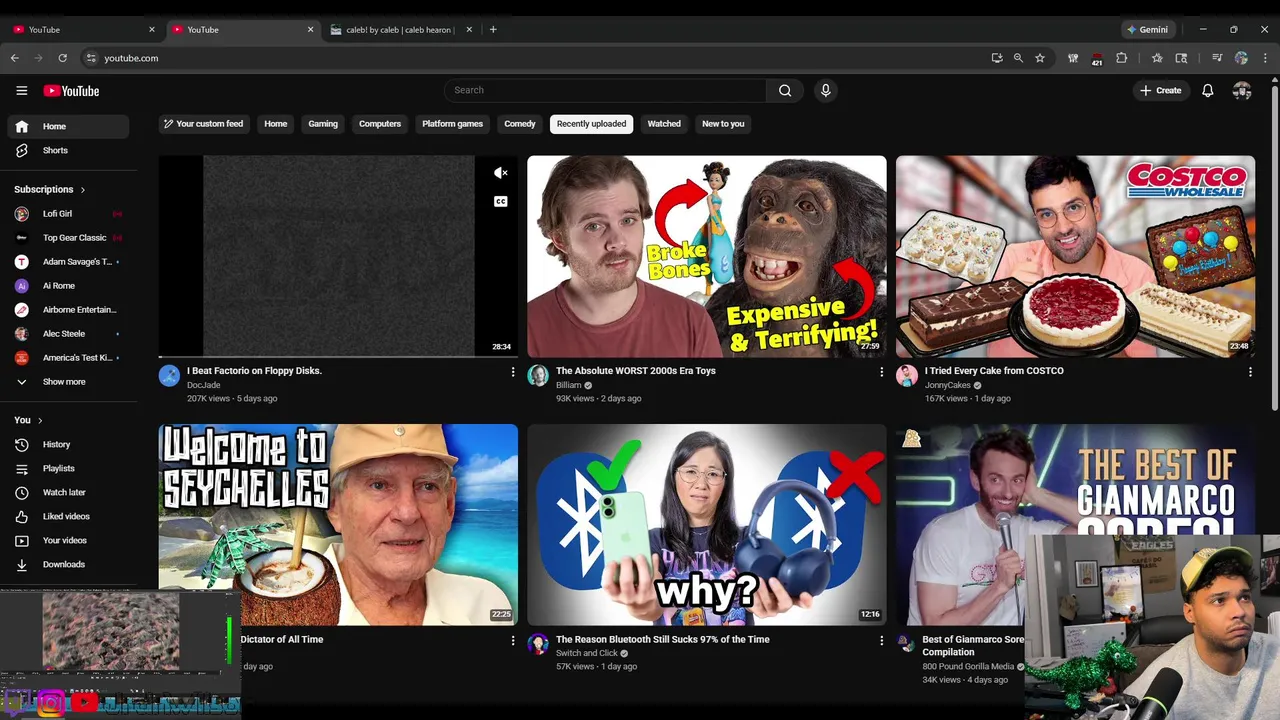Screen dimensions: 1280x720
Task: Open the DocJade channel link
Action: click(x=203, y=385)
